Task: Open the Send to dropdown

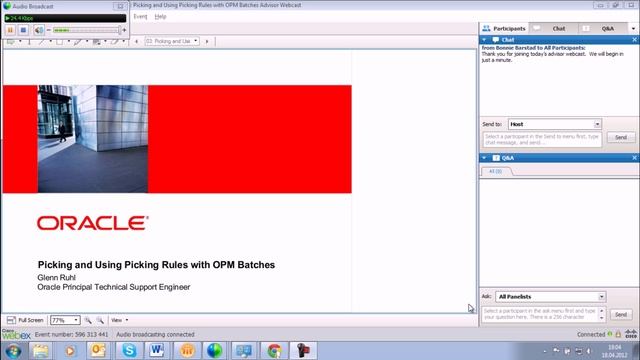Action: pos(554,124)
